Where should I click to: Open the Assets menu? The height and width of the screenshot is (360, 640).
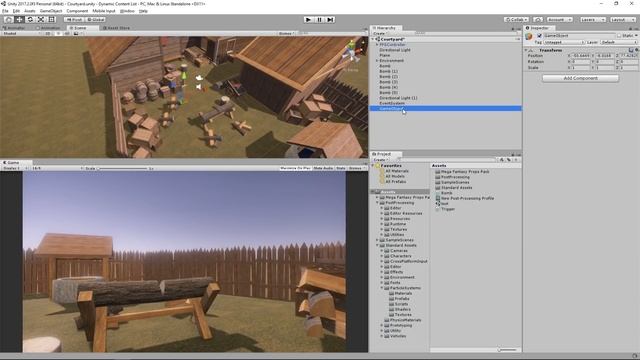point(30,11)
